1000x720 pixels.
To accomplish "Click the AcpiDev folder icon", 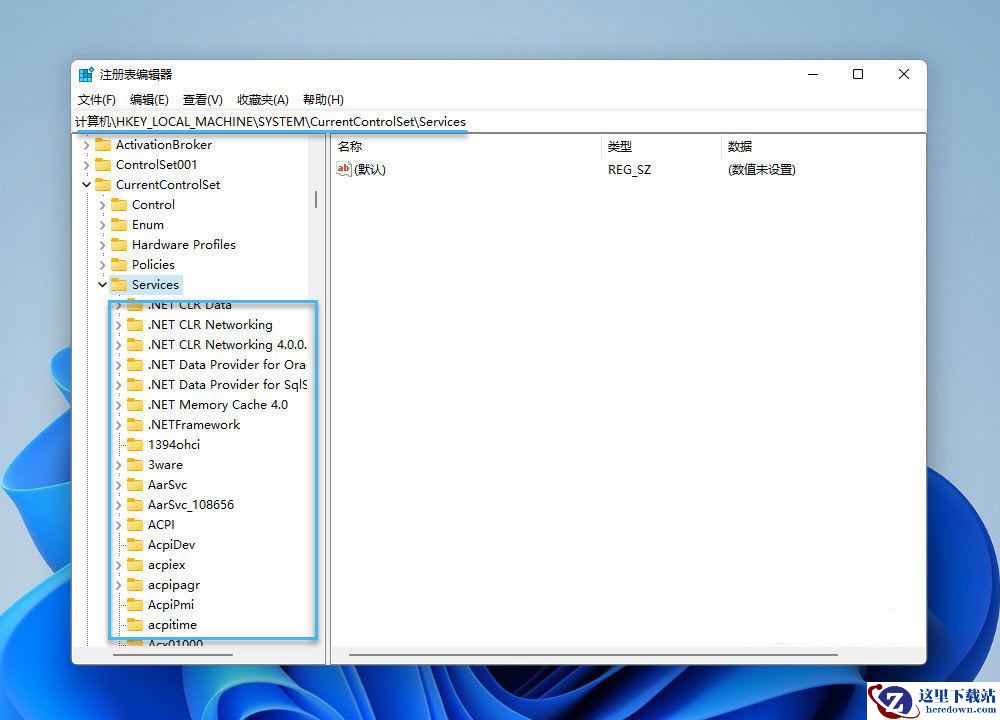I will 135,545.
